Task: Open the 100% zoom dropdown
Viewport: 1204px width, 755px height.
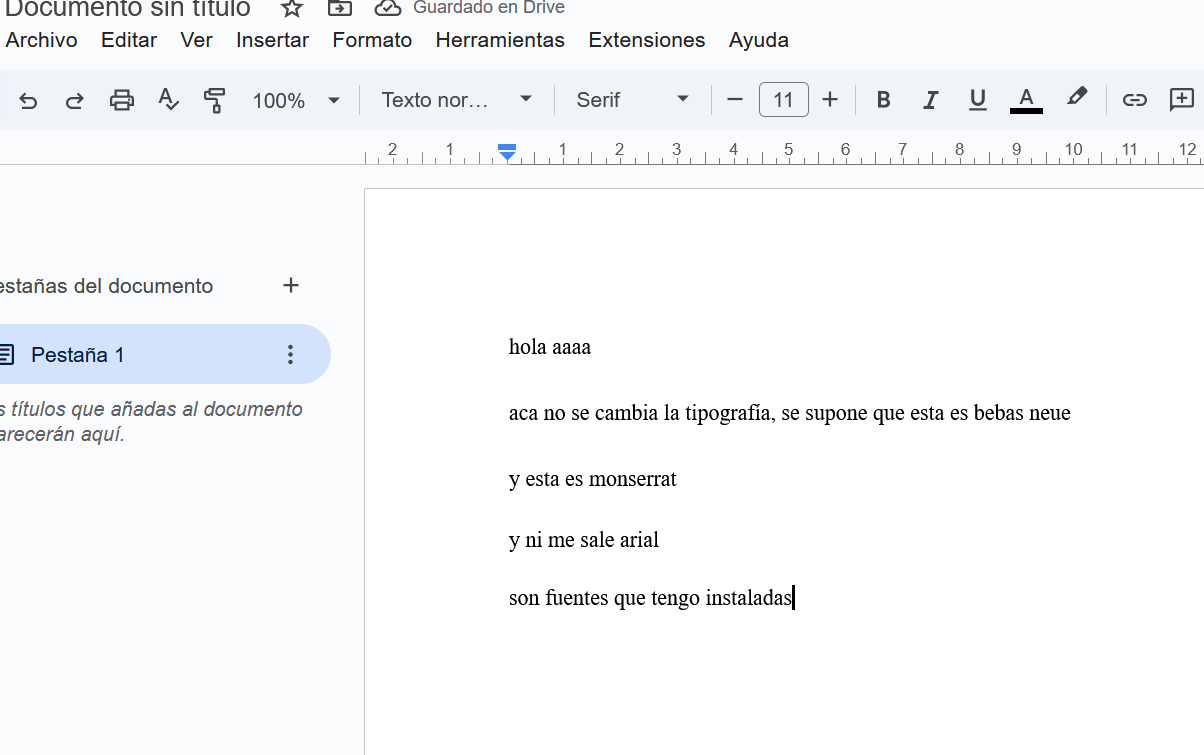Action: [x=296, y=100]
